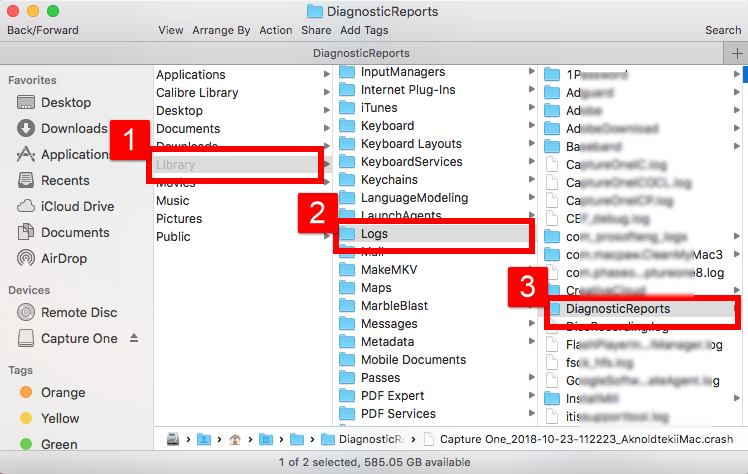Expand the Keychains folder chevron
Image resolution: width=748 pixels, height=474 pixels.
tap(529, 180)
